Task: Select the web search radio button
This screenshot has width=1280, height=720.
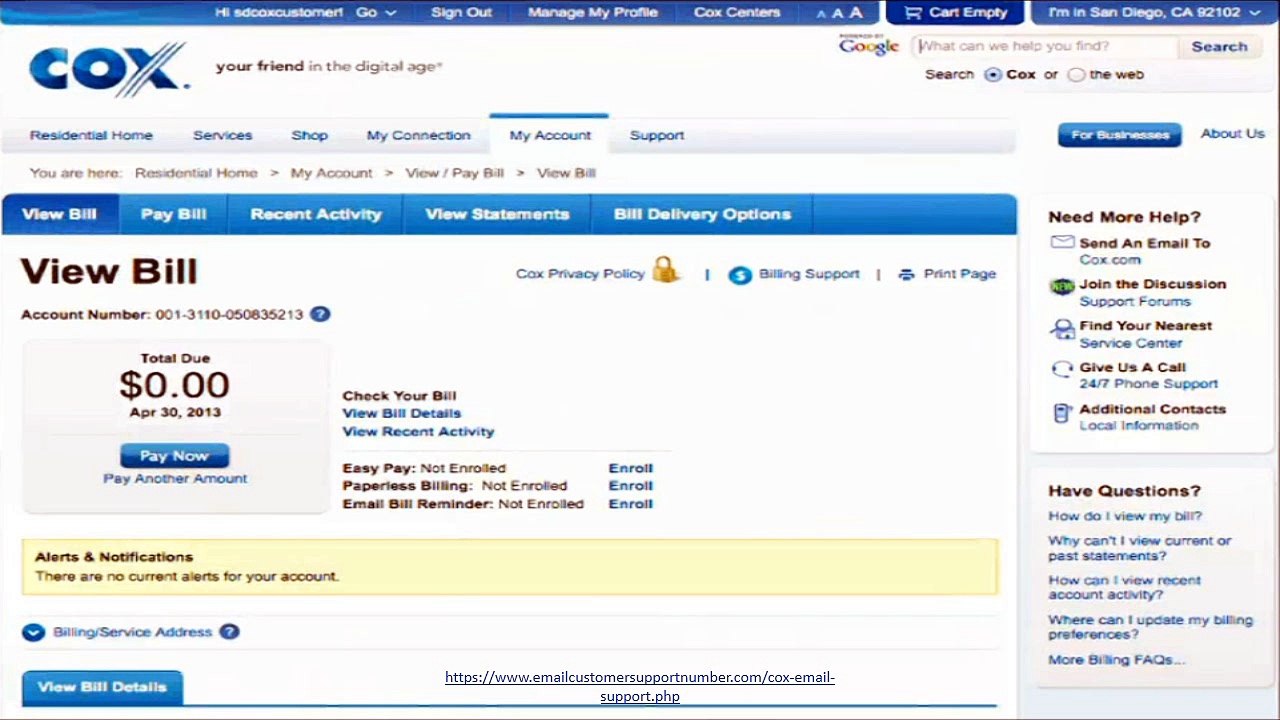Action: 1076,75
